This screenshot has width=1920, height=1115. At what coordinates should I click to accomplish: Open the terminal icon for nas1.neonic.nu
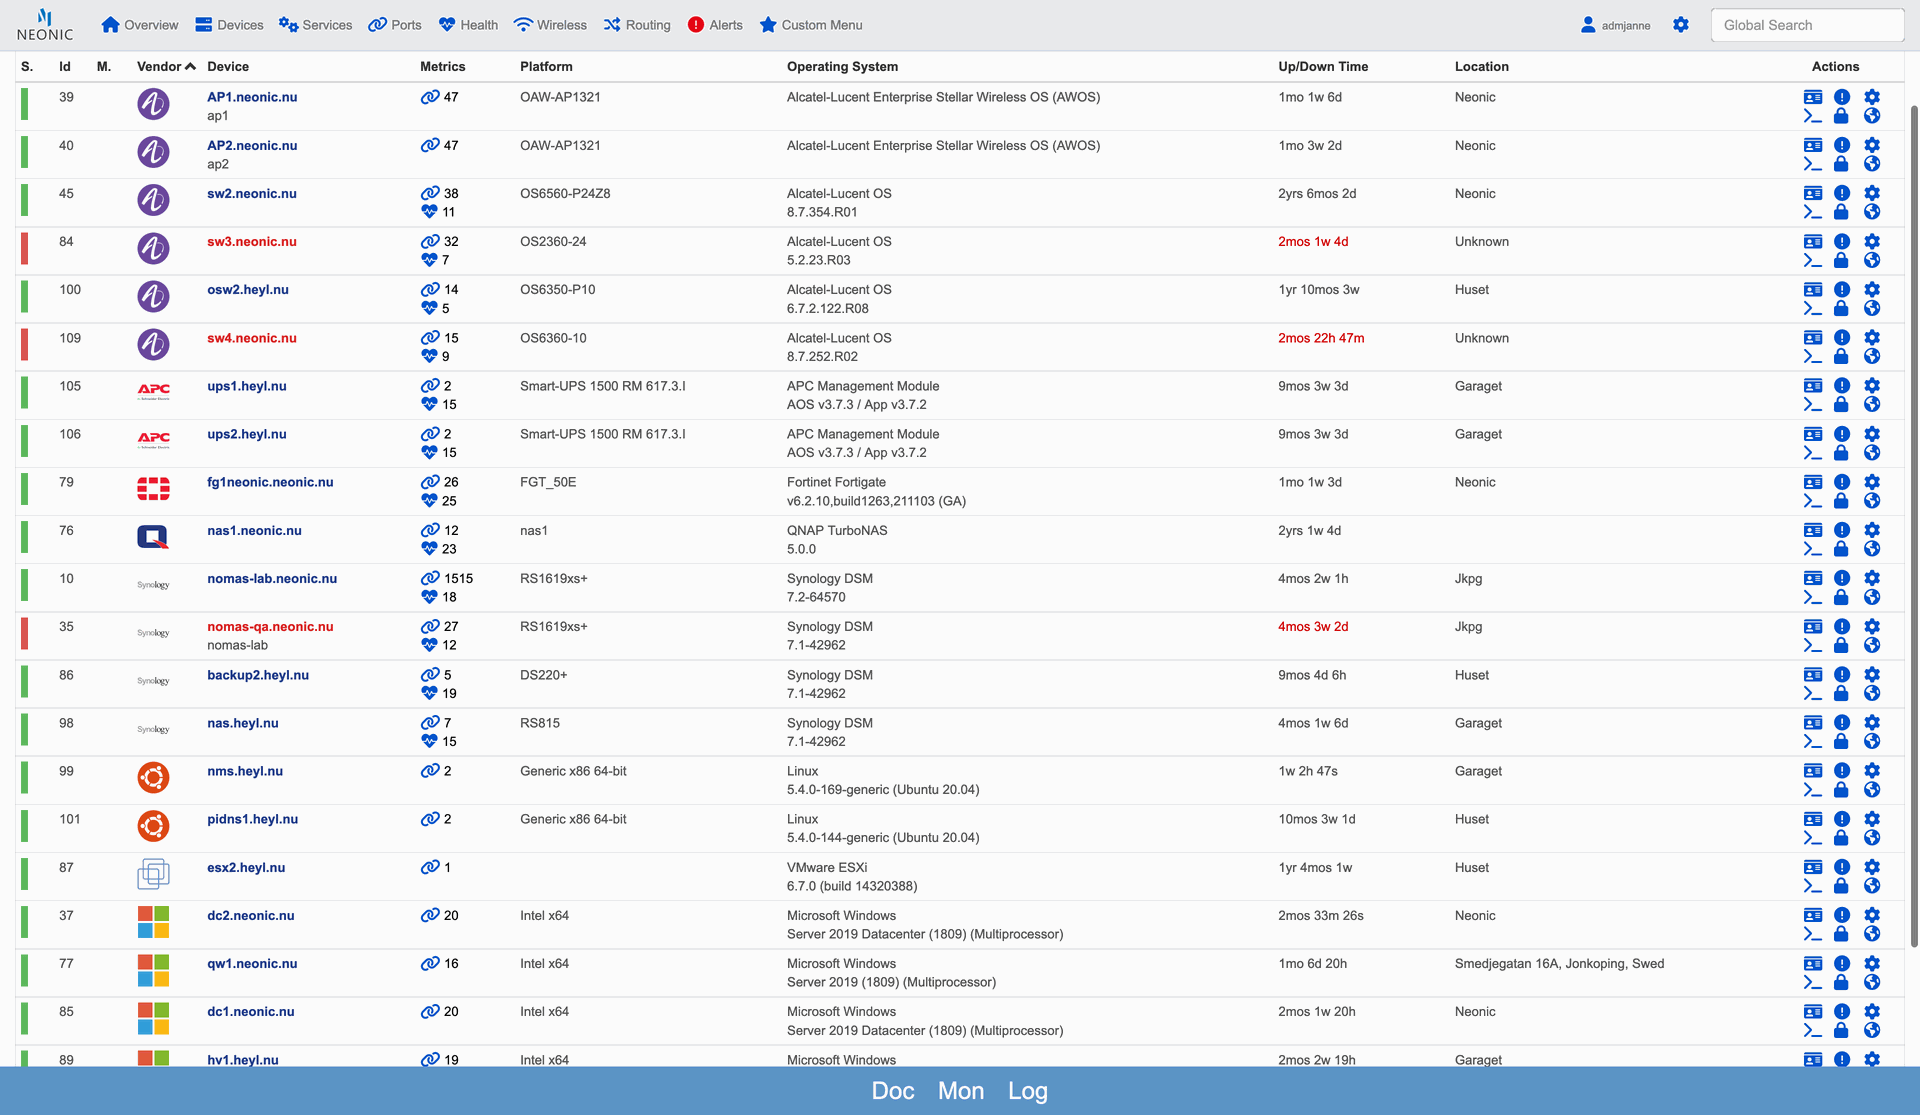1812,549
